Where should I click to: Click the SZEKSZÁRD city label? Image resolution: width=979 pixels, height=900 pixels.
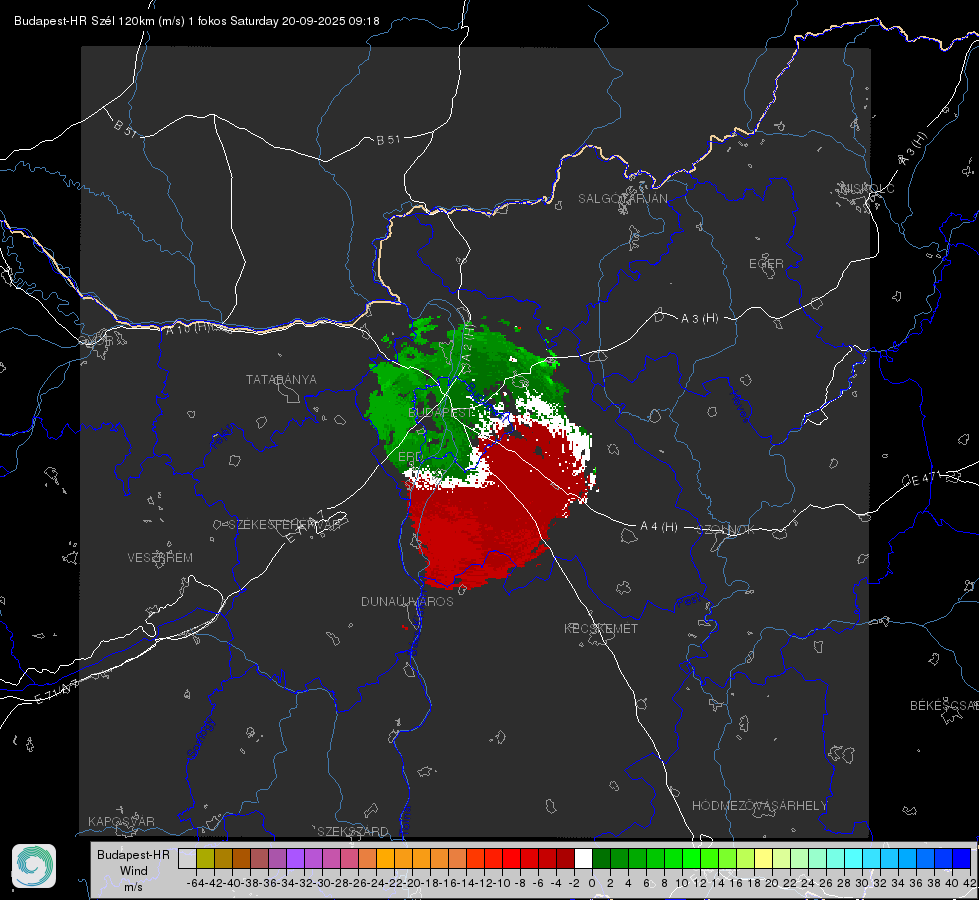pyautogui.click(x=353, y=831)
